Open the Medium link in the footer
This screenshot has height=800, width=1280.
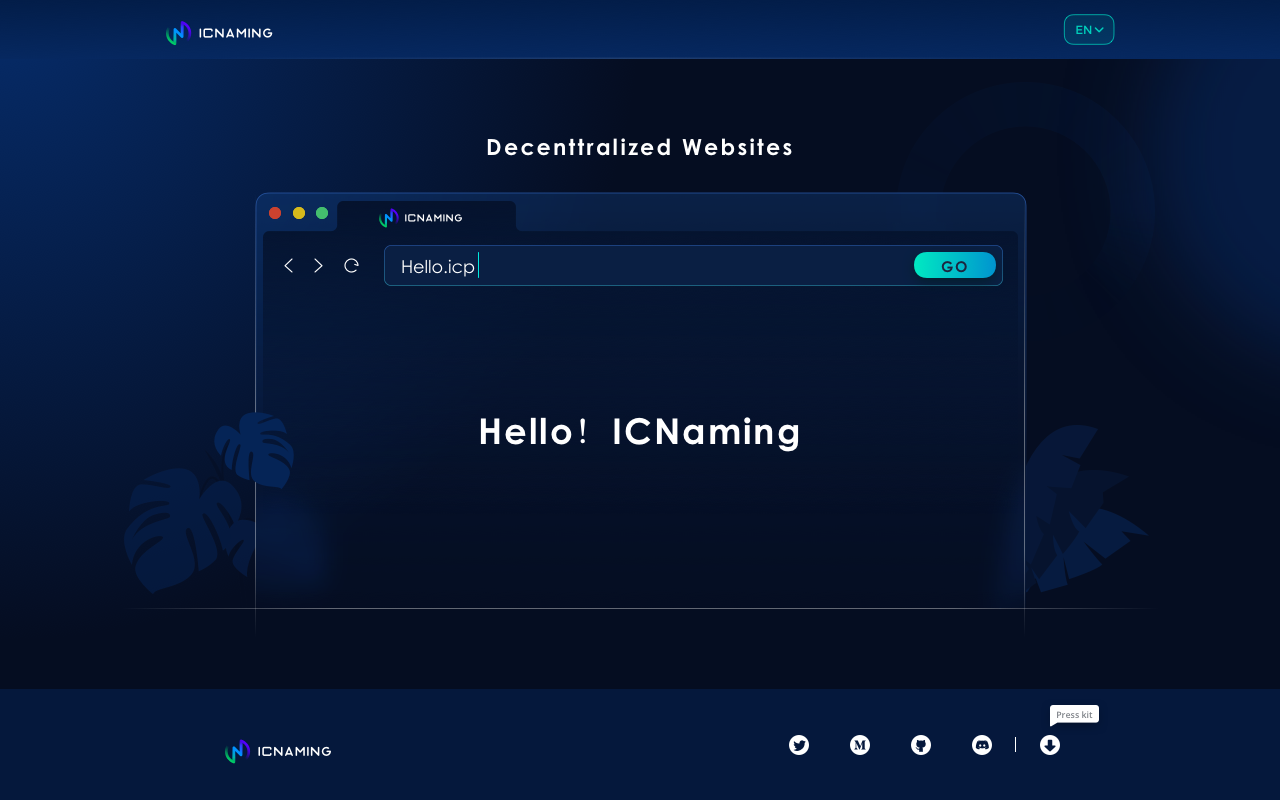pos(860,745)
